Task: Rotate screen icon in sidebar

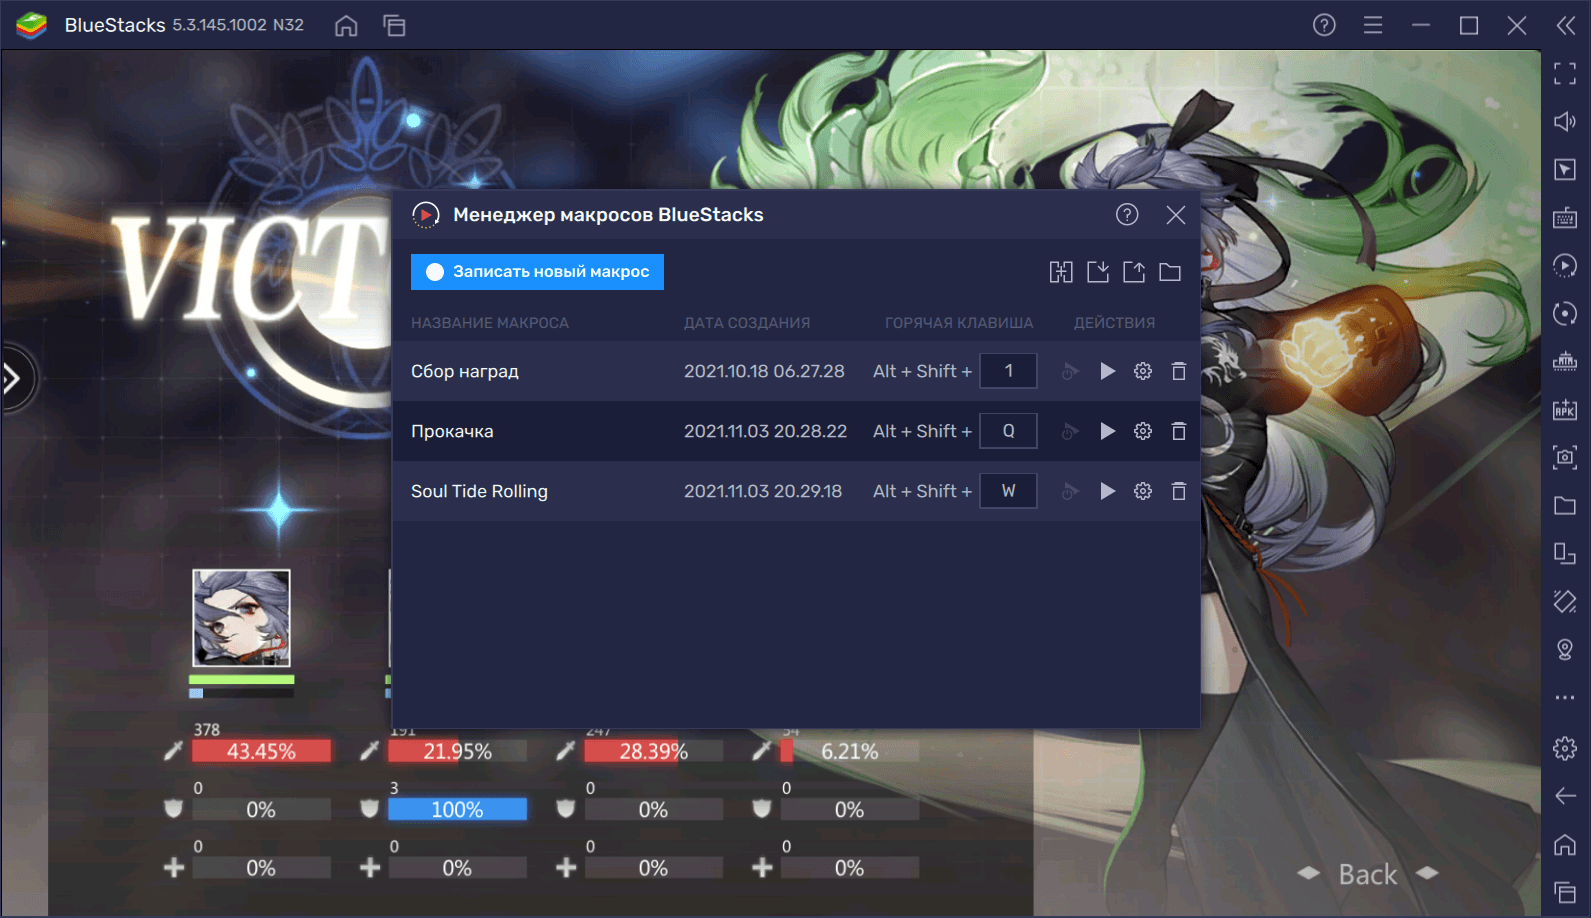Action: tap(1565, 601)
